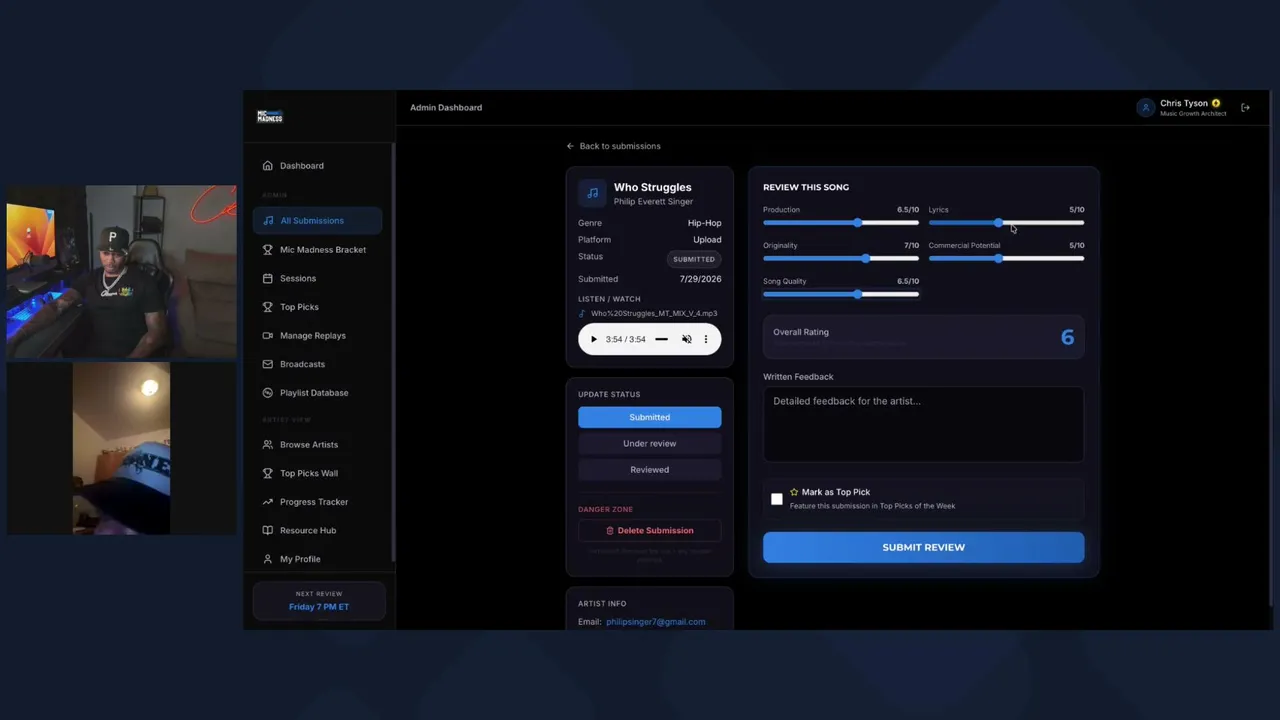Click the logout icon in top bar
Image resolution: width=1280 pixels, height=720 pixels.
pyautogui.click(x=1245, y=108)
